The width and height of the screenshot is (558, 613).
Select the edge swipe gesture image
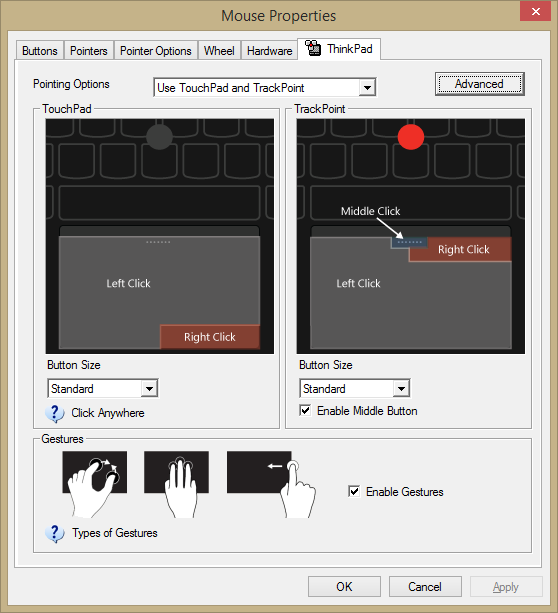pyautogui.click(x=271, y=484)
